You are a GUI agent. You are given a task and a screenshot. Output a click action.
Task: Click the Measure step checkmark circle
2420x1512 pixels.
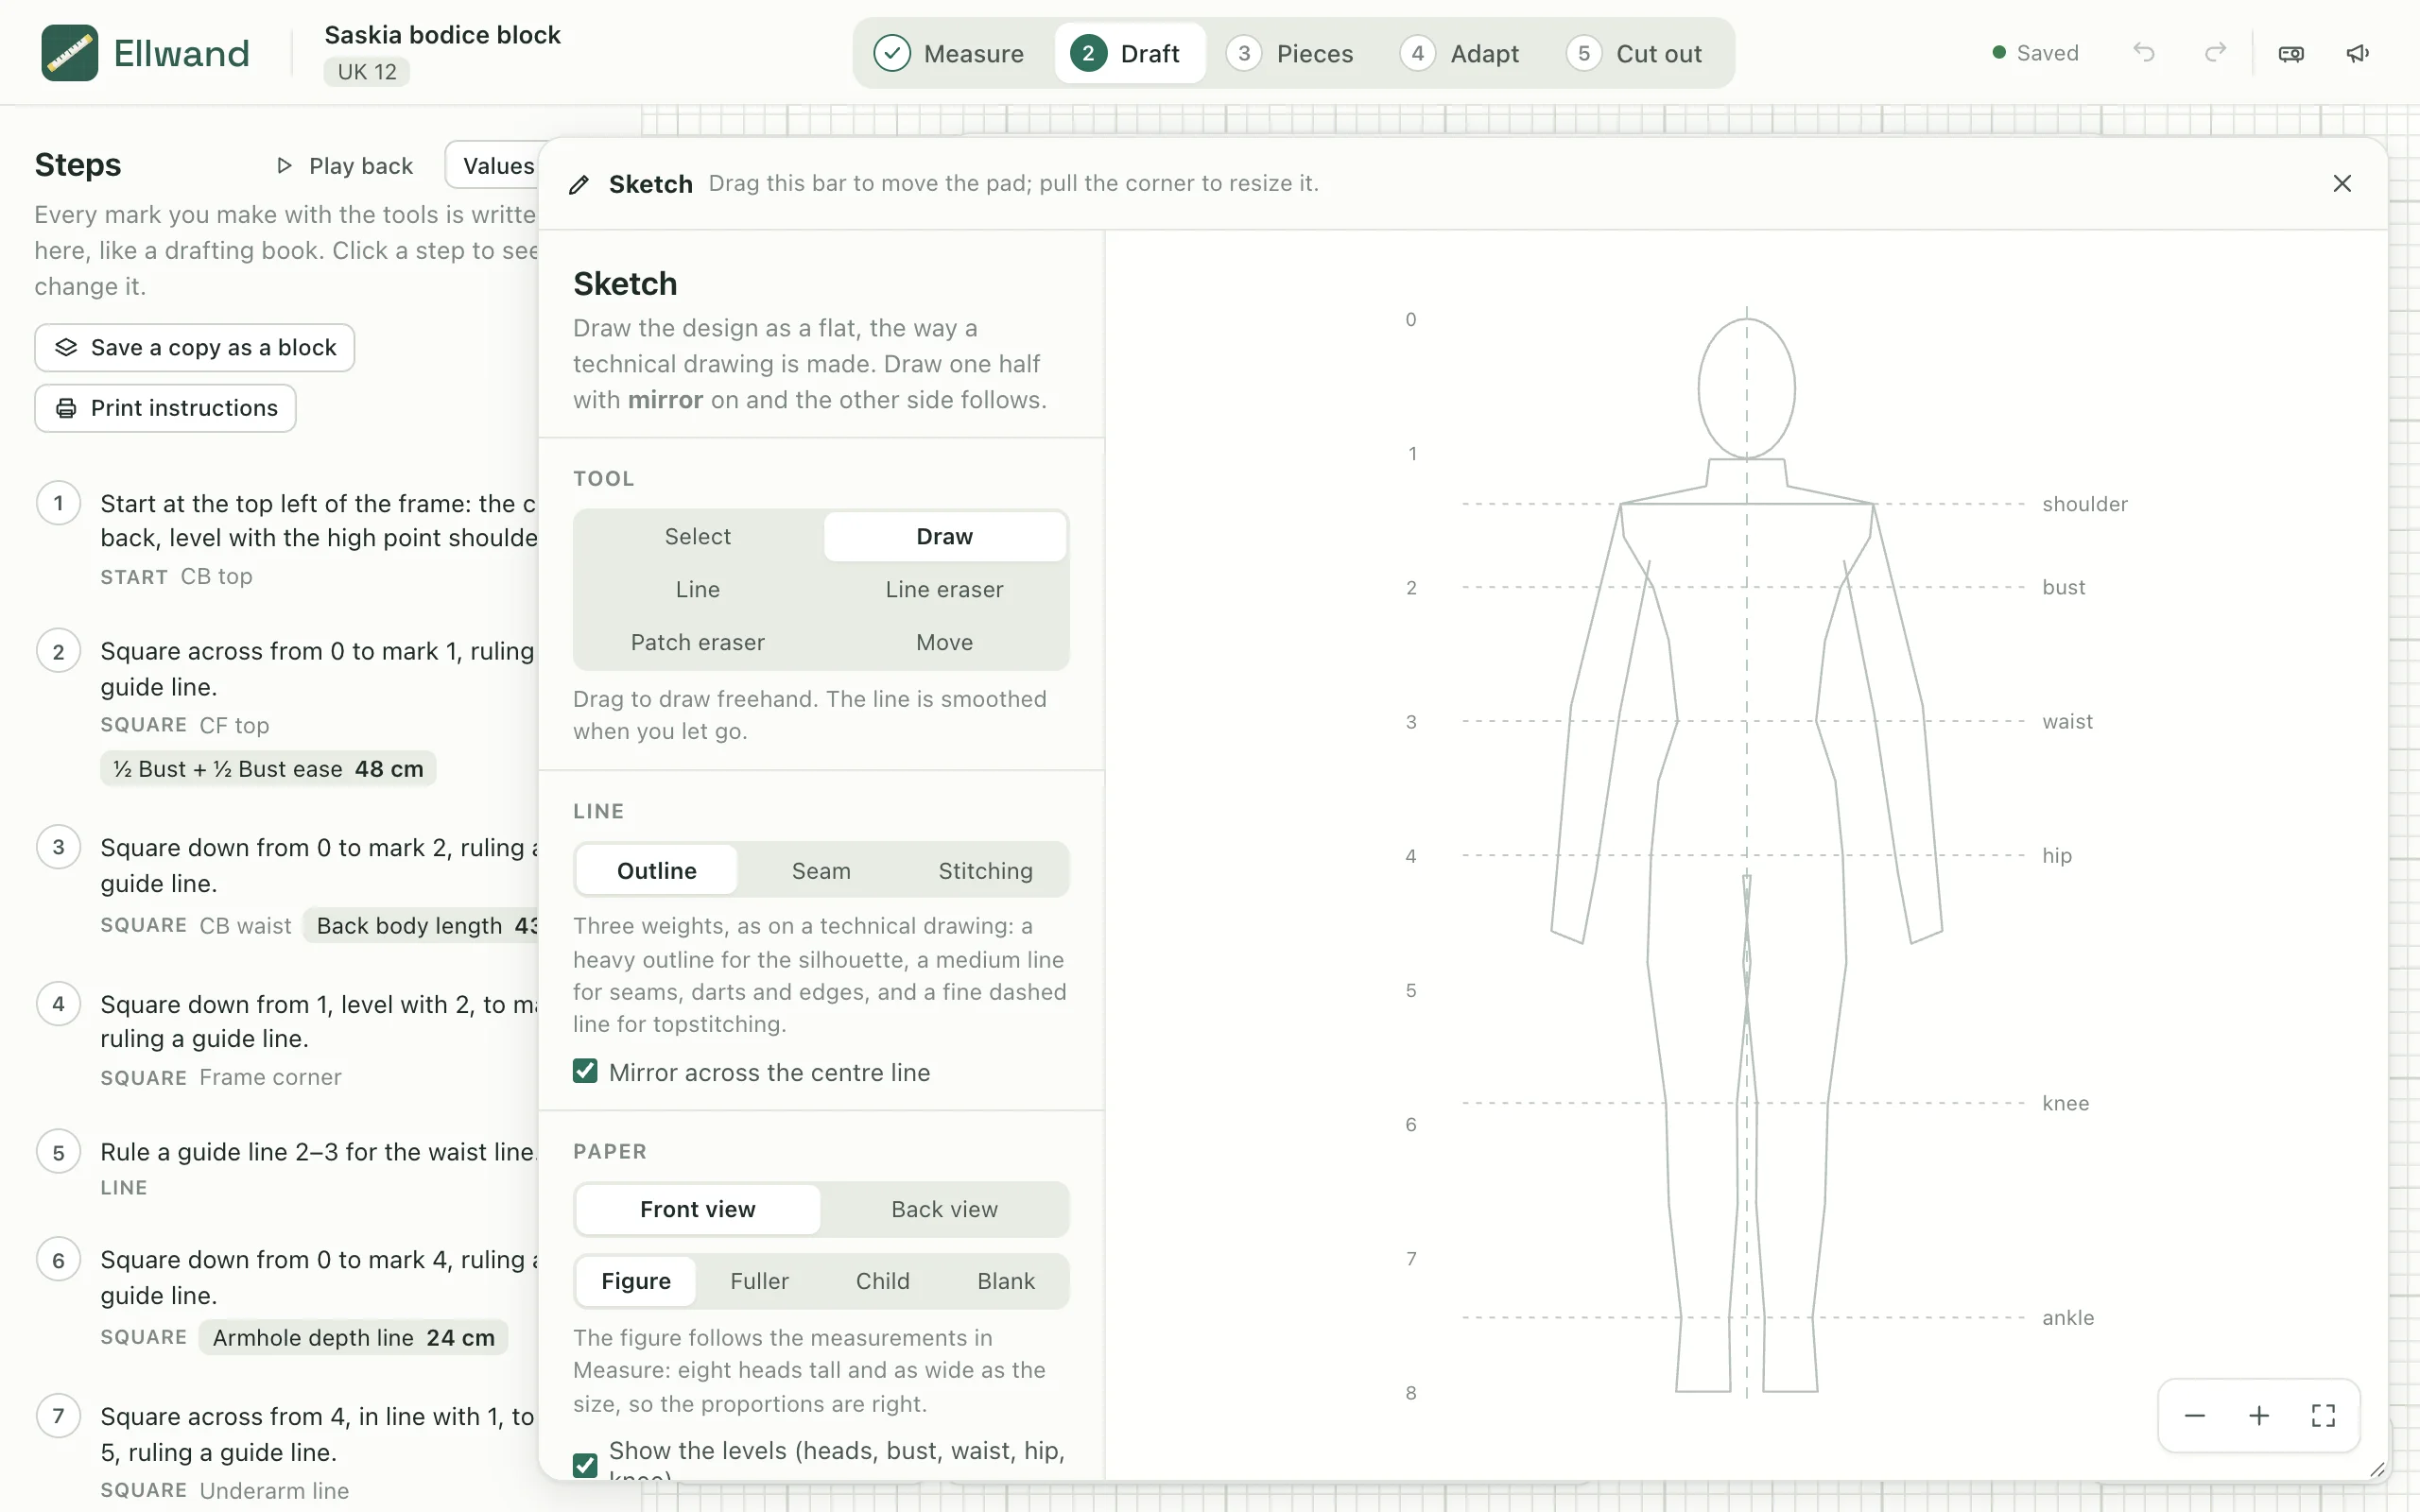point(891,53)
